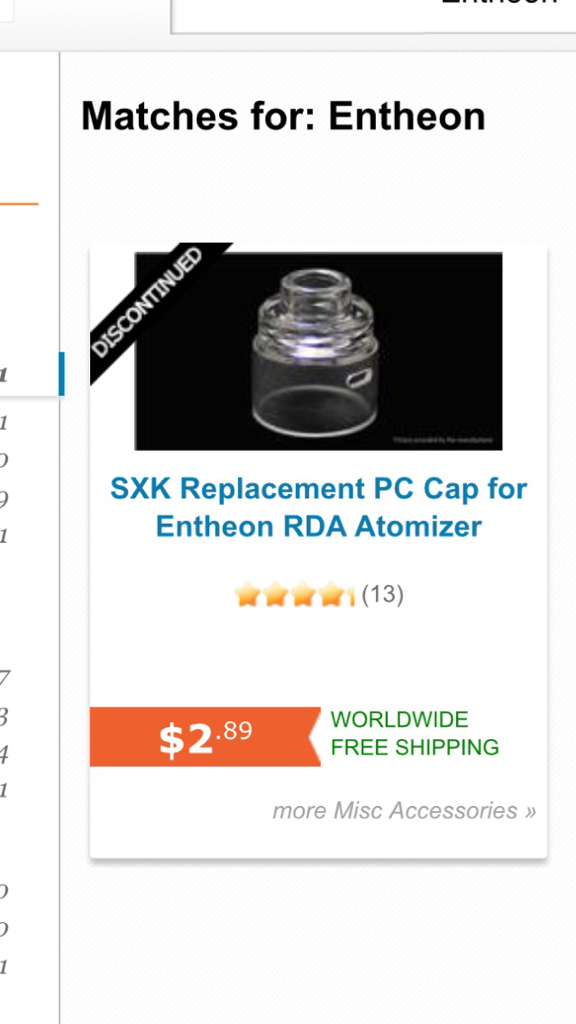Click the orange star rating icons

tap(294, 595)
